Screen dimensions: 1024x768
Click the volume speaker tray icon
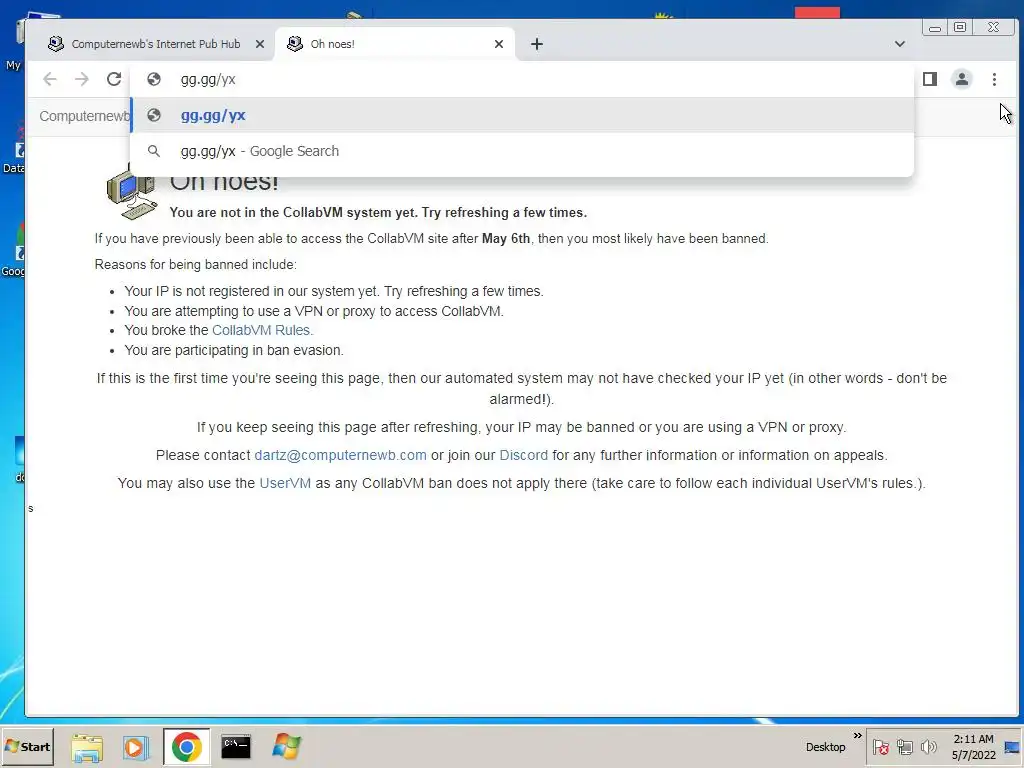928,747
